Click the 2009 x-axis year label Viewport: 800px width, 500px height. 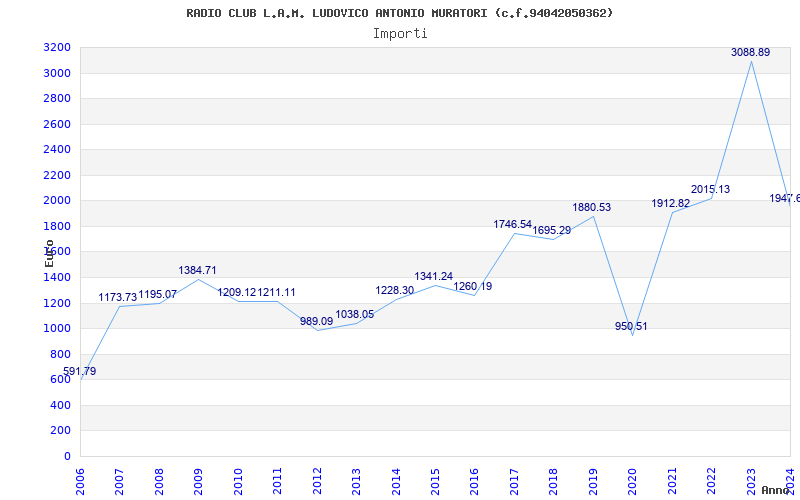coord(198,481)
